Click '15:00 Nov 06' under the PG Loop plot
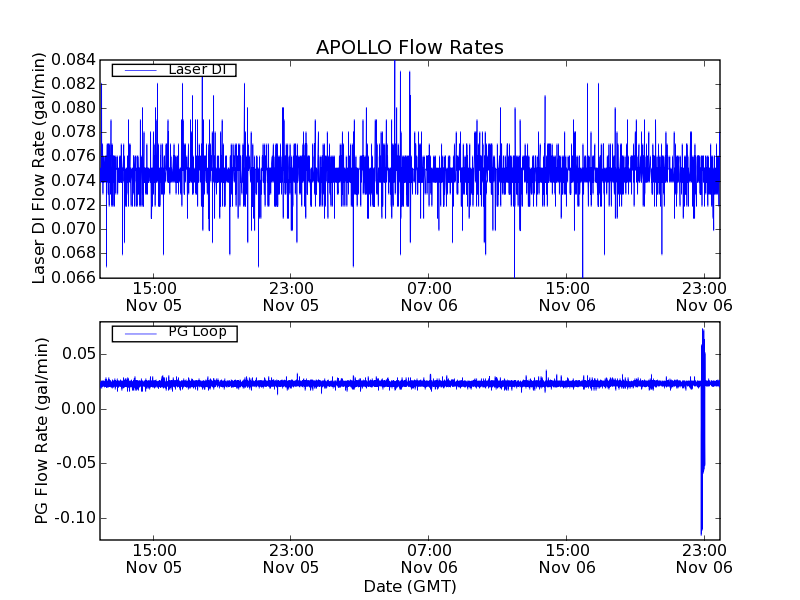The width and height of the screenshot is (800, 600). pos(567,559)
